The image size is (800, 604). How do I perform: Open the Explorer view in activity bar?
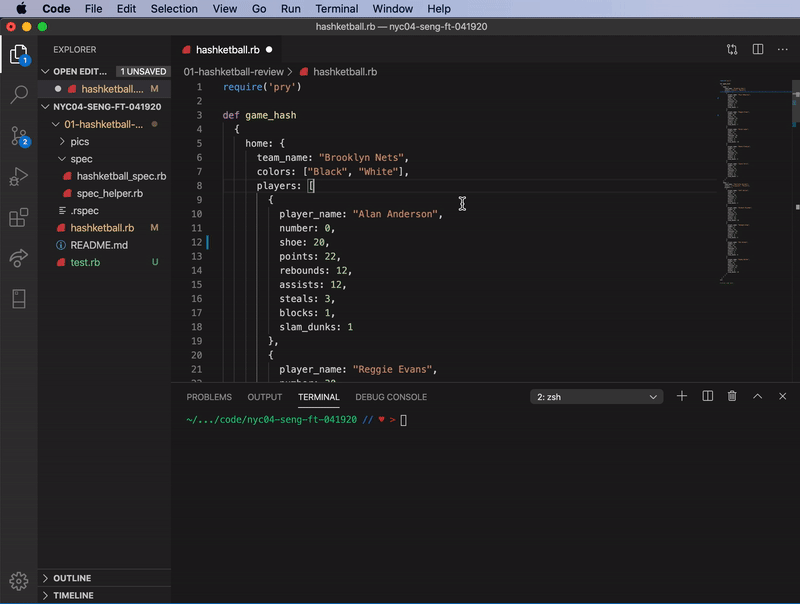click(19, 54)
